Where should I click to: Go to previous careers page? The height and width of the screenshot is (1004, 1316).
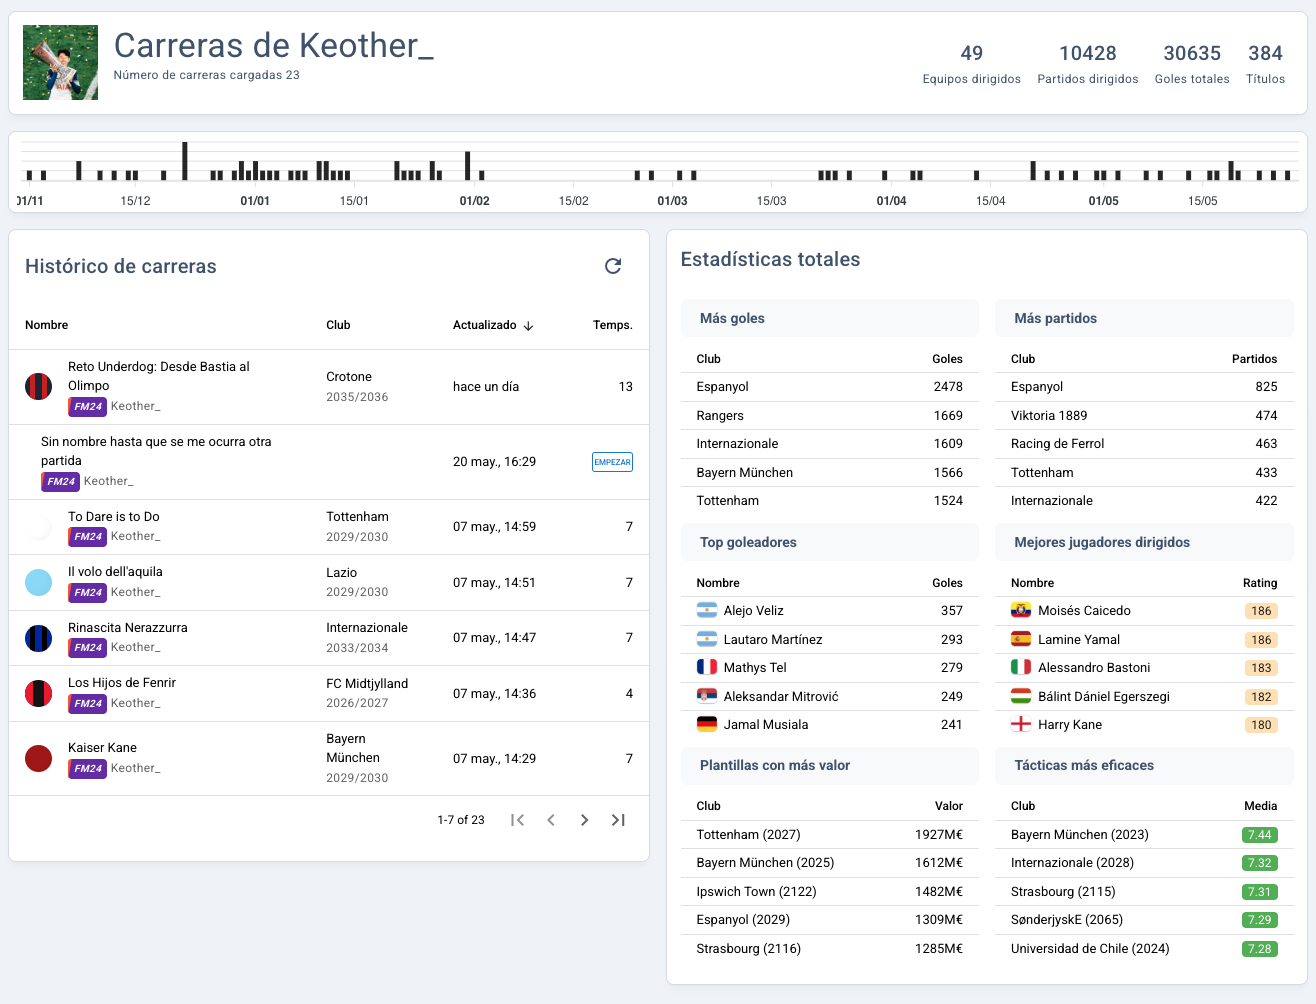[551, 820]
